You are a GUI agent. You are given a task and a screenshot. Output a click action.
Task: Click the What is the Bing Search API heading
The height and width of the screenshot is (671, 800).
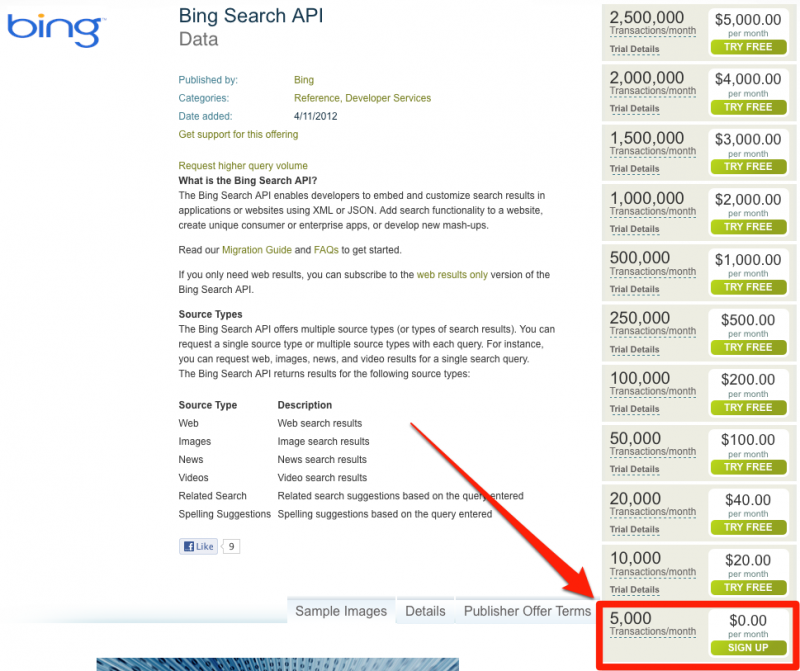tap(248, 181)
